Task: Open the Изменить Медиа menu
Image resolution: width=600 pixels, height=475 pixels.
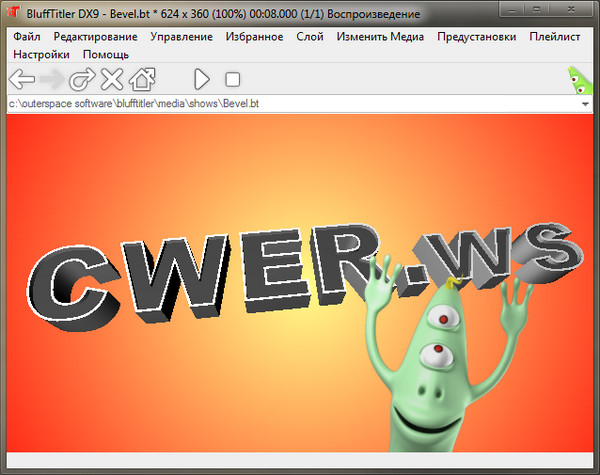Action: tap(380, 37)
